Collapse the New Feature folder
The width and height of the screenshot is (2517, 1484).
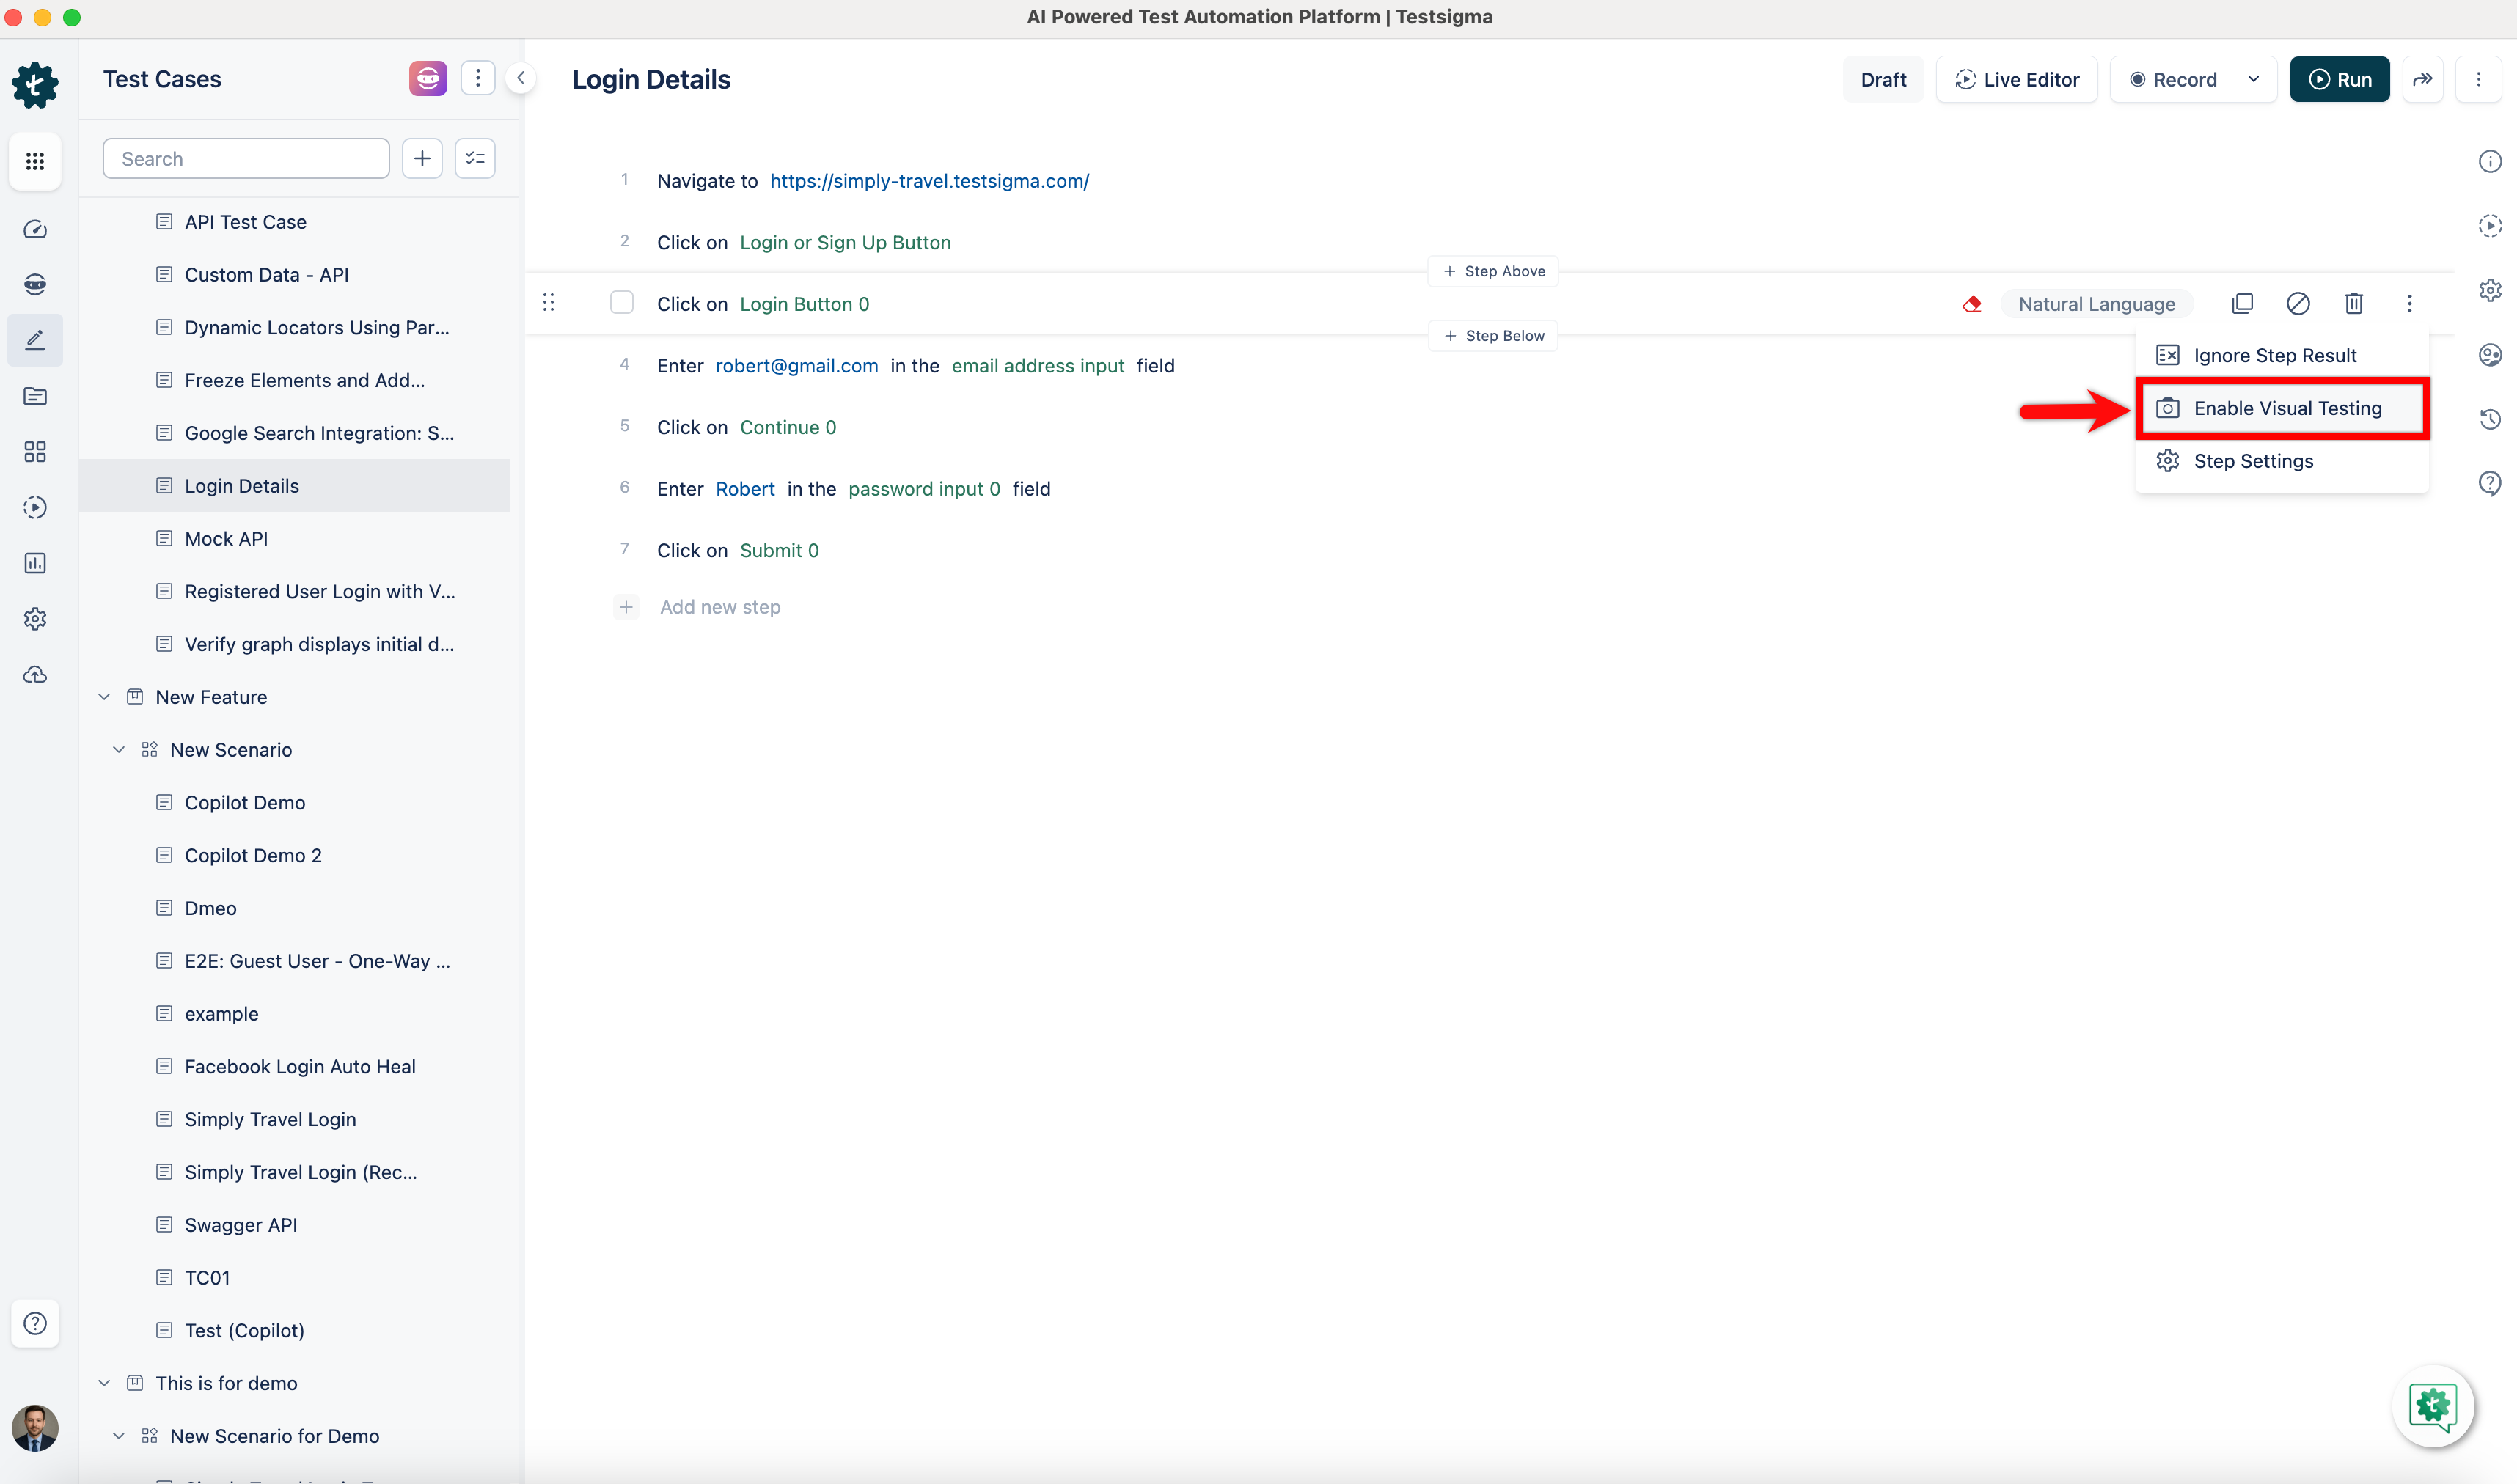coord(104,696)
